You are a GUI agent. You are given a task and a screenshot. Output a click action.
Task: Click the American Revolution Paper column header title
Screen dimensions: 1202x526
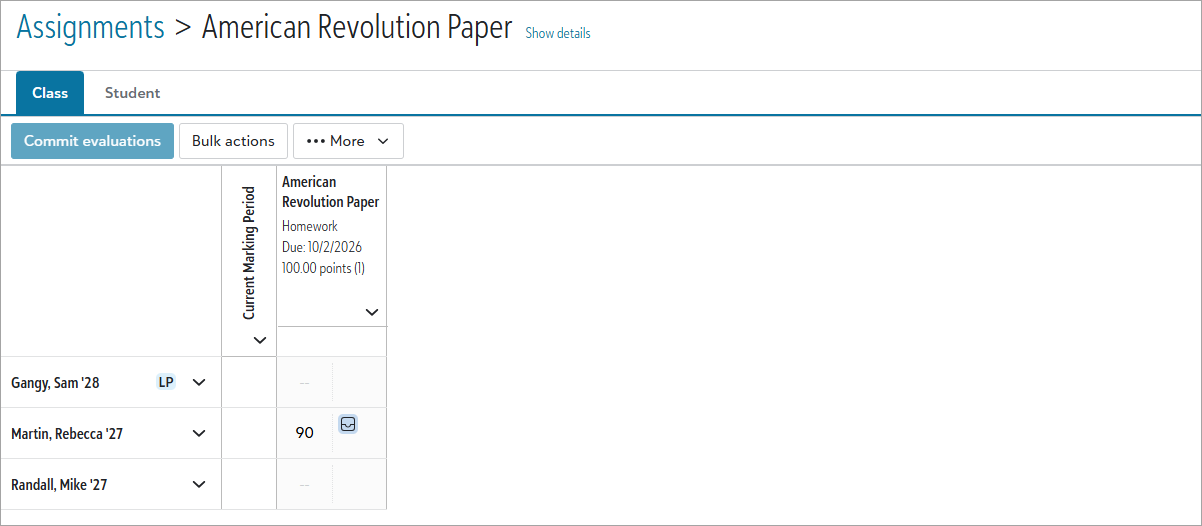[330, 192]
